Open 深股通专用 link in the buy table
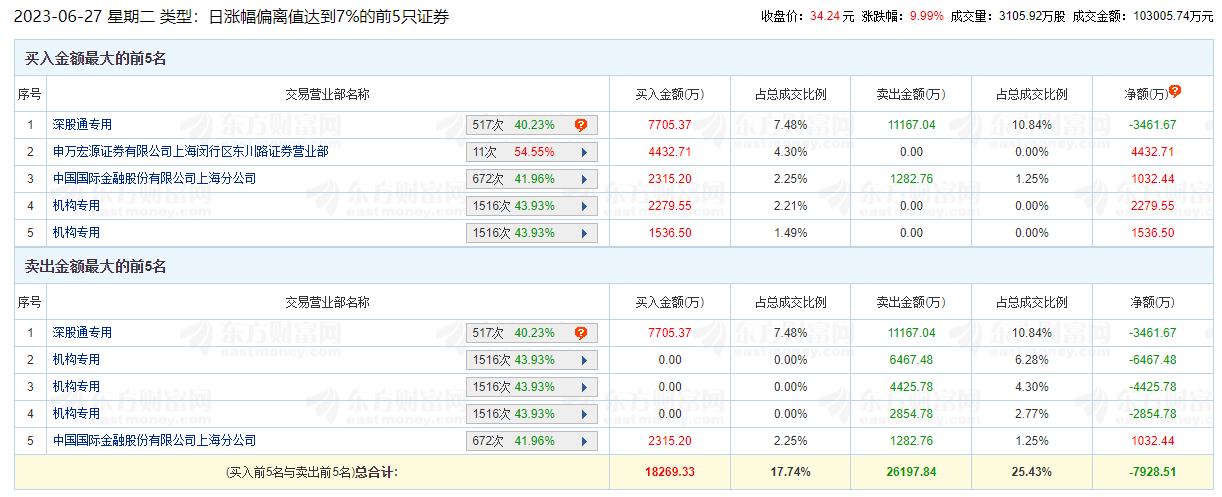Screen dimensions: 1222x497 tap(83, 125)
